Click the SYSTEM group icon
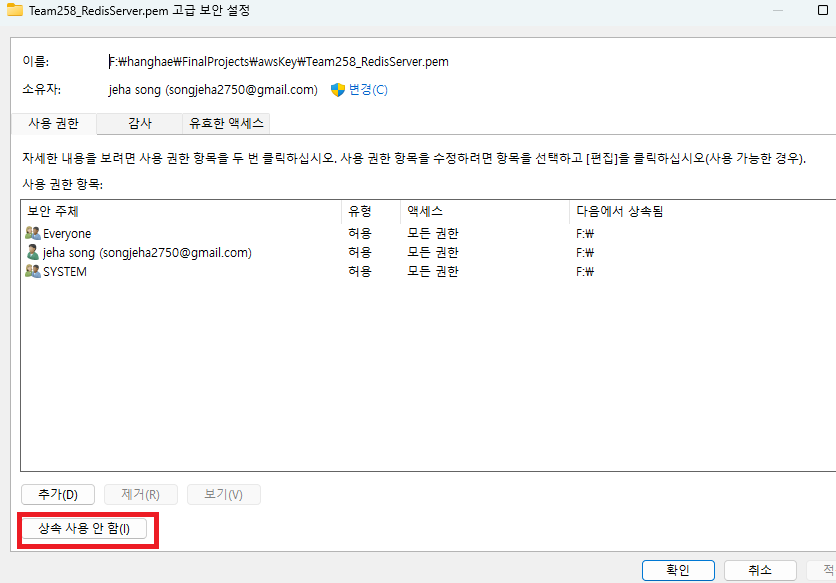 click(33, 271)
